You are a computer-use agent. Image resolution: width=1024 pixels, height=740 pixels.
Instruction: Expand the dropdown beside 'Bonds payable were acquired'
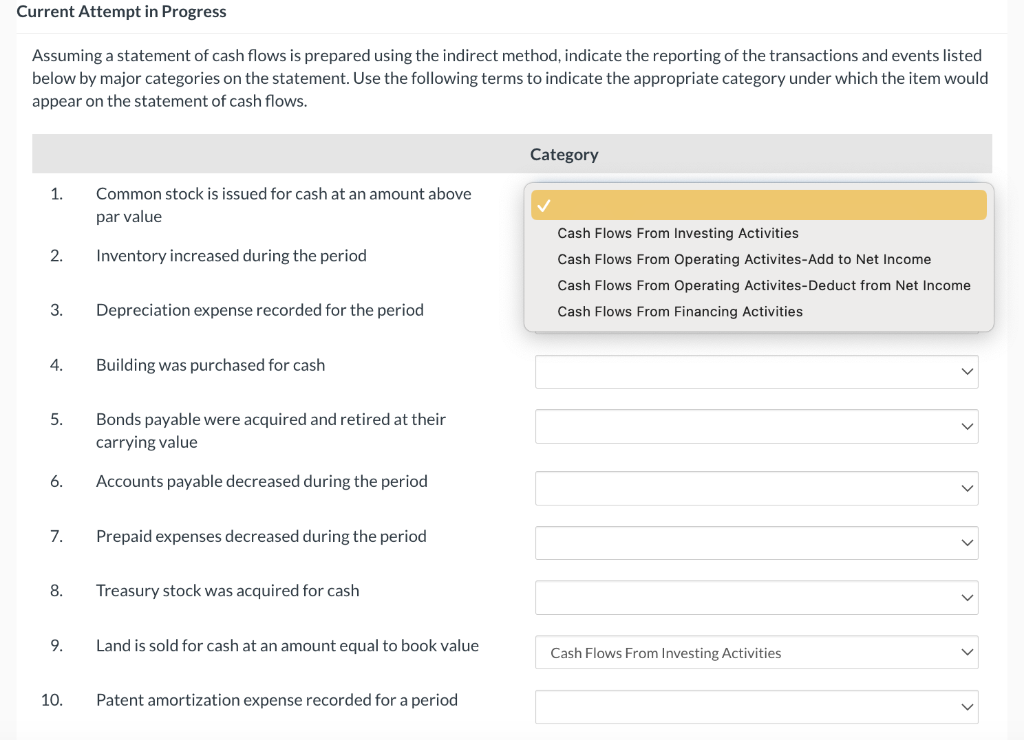click(756, 426)
